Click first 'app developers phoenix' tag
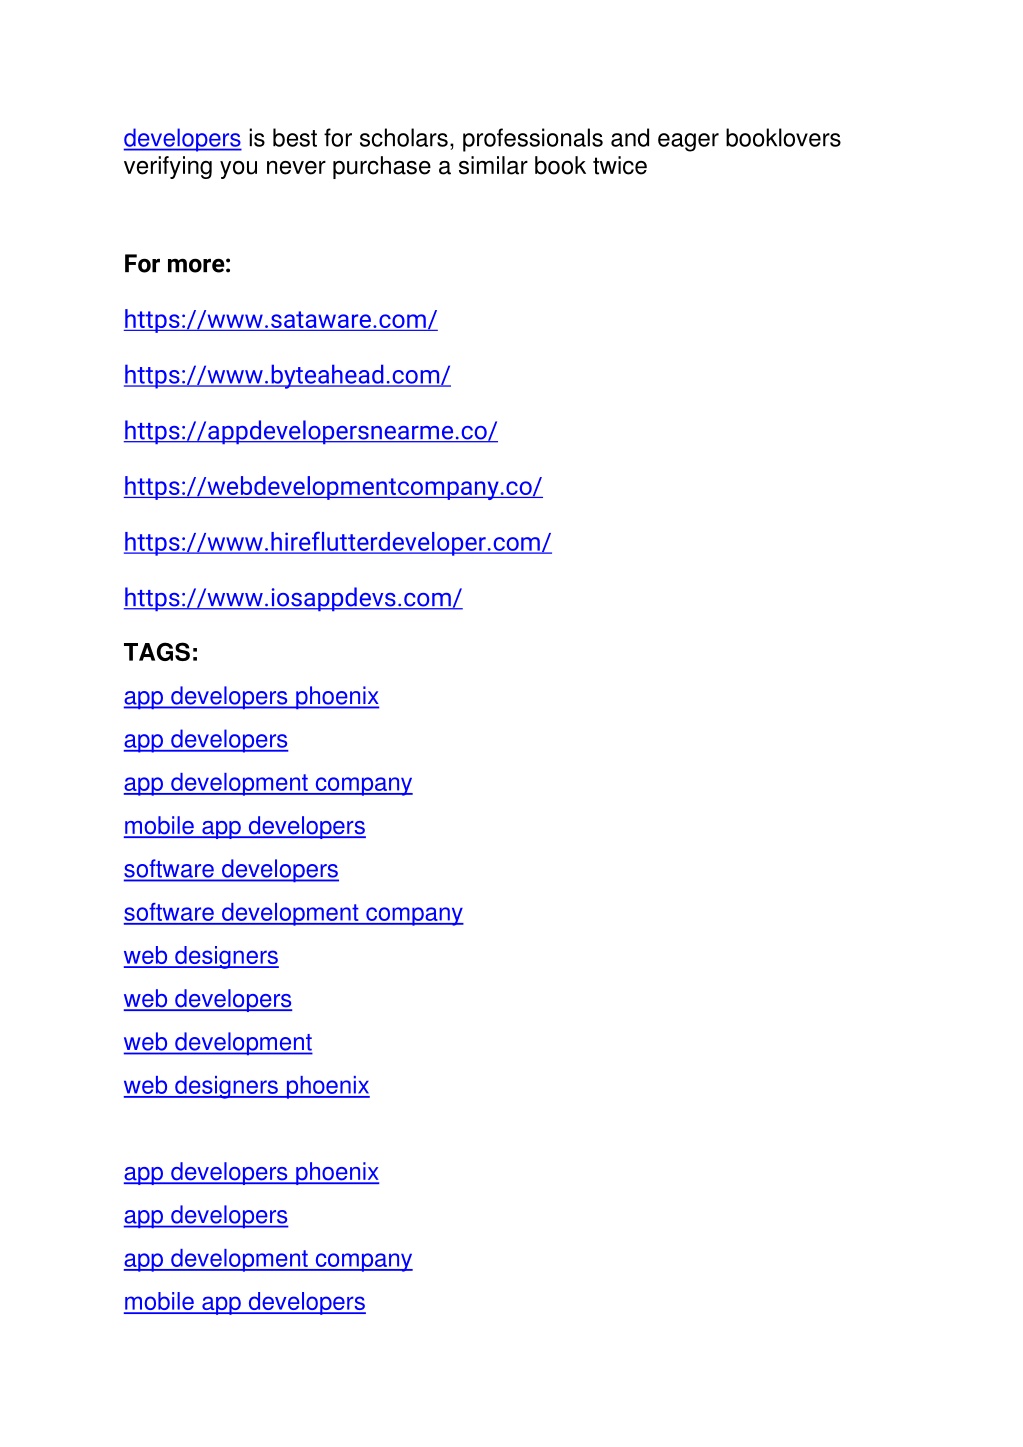The height and width of the screenshot is (1447, 1023). 251,697
